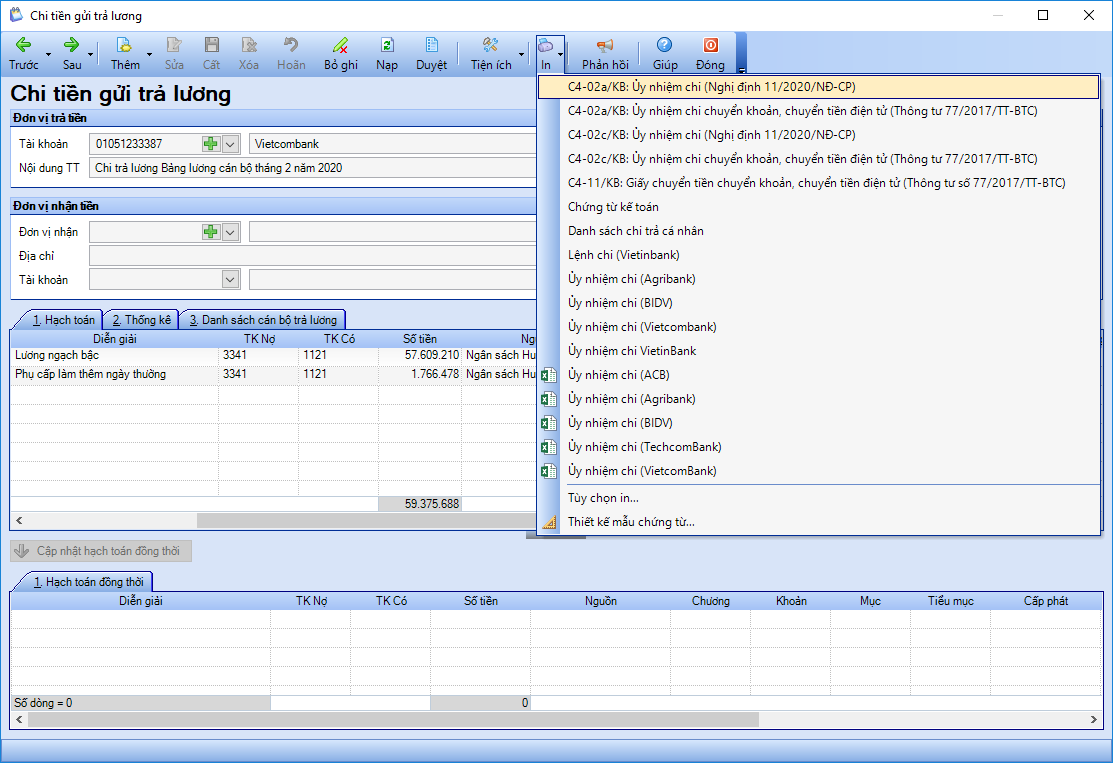1113x763 pixels.
Task: Switch to 3. Danh sách cán bộ trả lương tab
Action: (263, 320)
